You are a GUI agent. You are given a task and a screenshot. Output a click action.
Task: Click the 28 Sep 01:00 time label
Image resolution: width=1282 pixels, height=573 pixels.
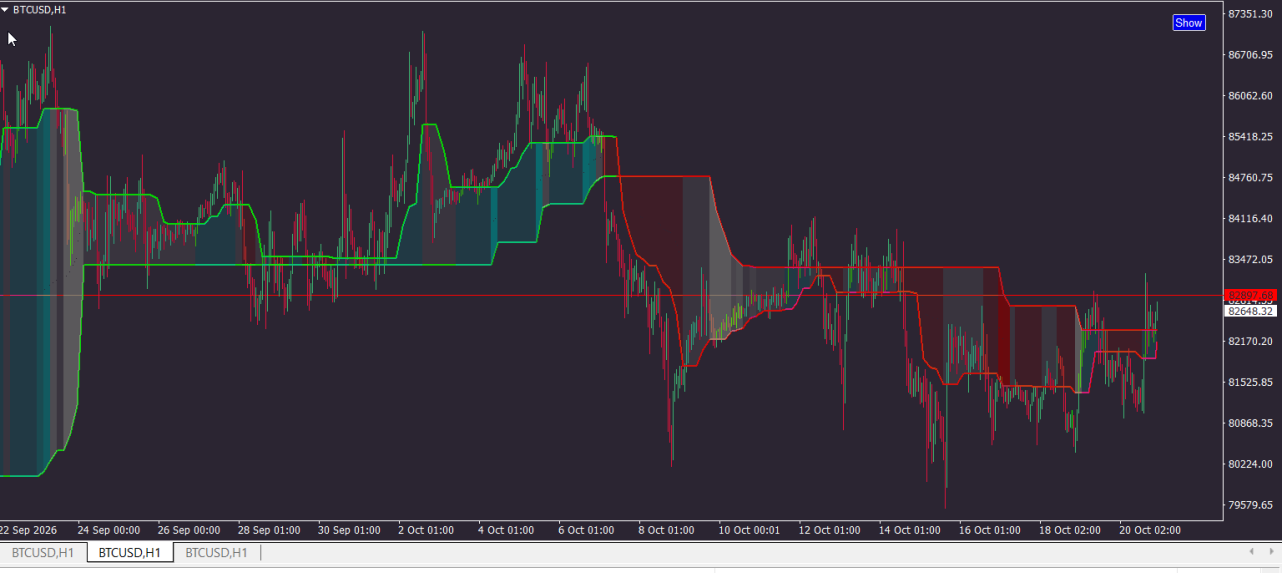coord(269,530)
